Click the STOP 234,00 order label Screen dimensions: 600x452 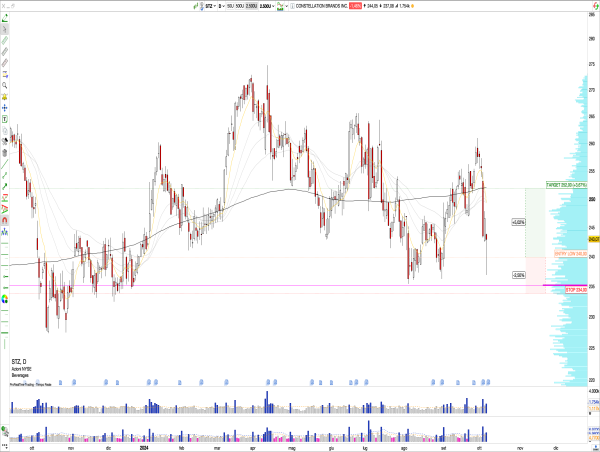click(576, 290)
